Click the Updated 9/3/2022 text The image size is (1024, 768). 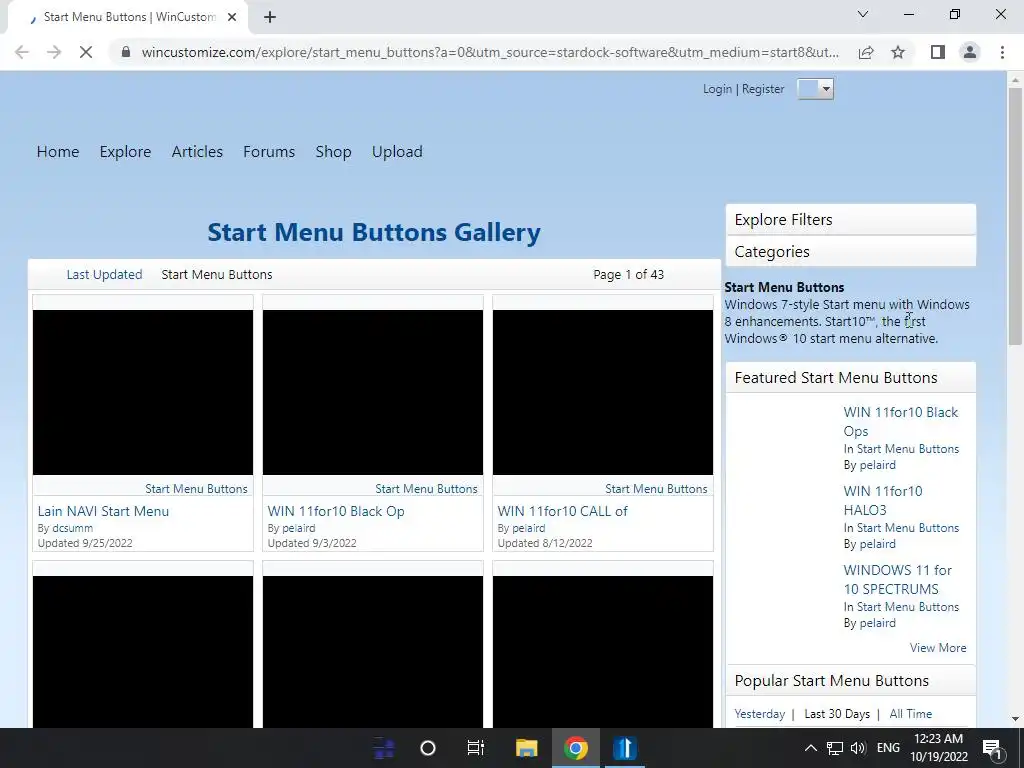coord(312,543)
